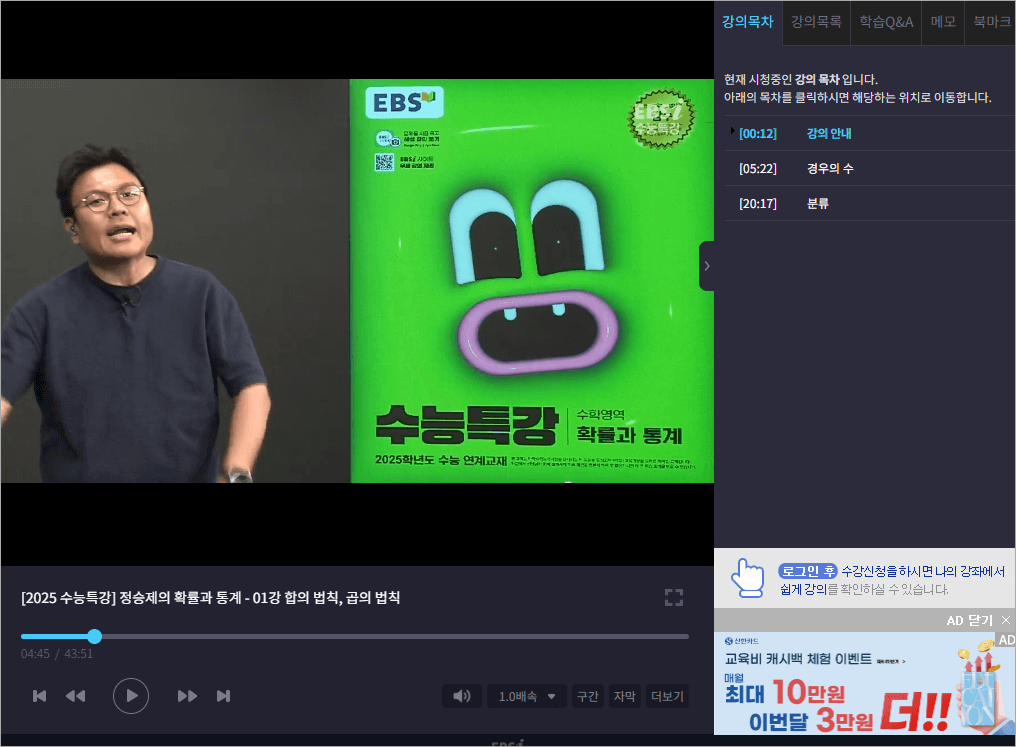Mute the volume speaker icon
The image size is (1016, 747).
(462, 696)
